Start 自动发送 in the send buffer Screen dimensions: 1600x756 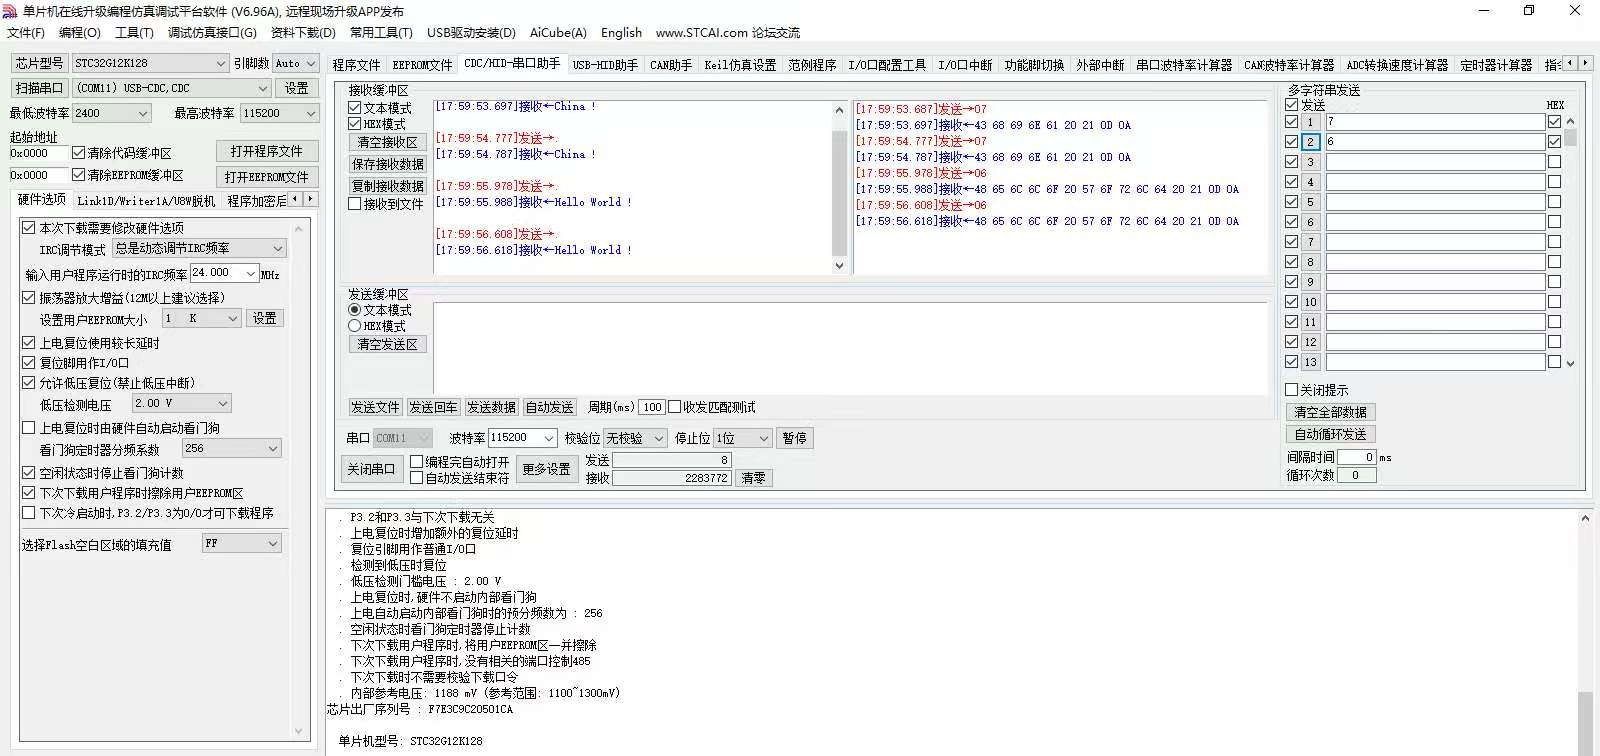(549, 407)
